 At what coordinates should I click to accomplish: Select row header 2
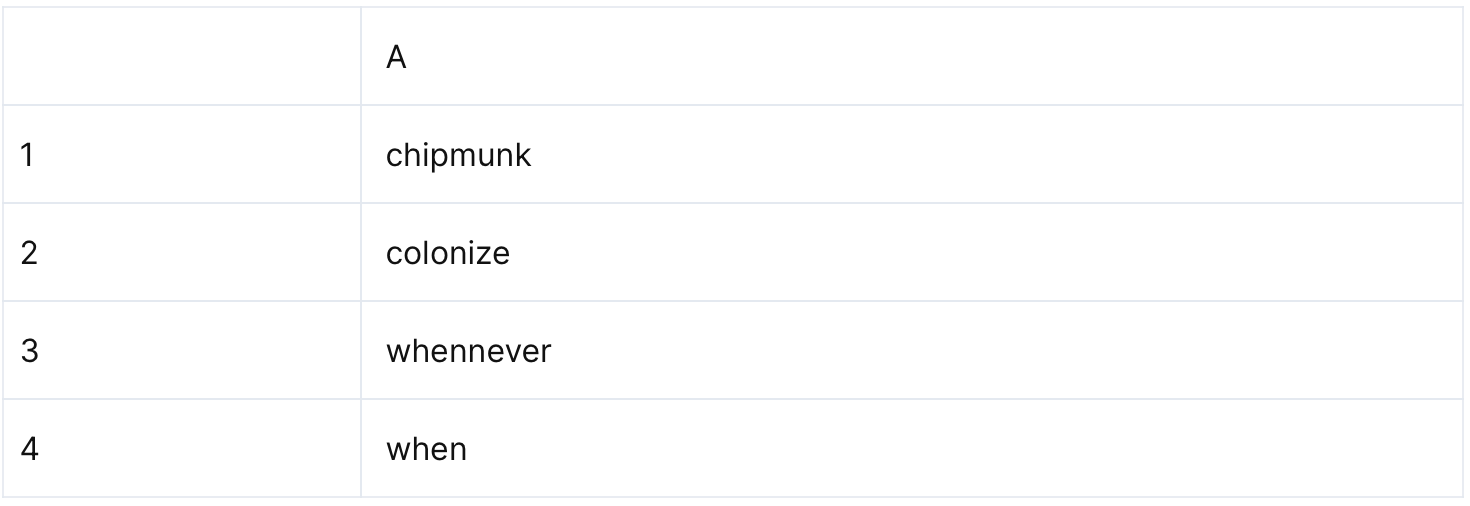click(181, 253)
